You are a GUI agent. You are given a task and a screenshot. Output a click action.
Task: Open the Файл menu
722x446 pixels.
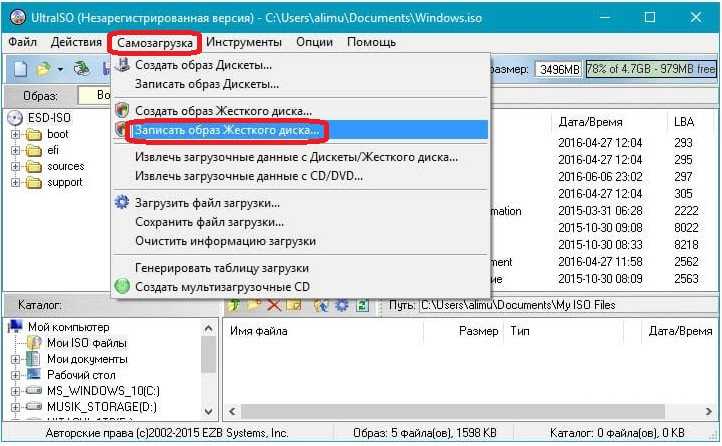click(23, 42)
